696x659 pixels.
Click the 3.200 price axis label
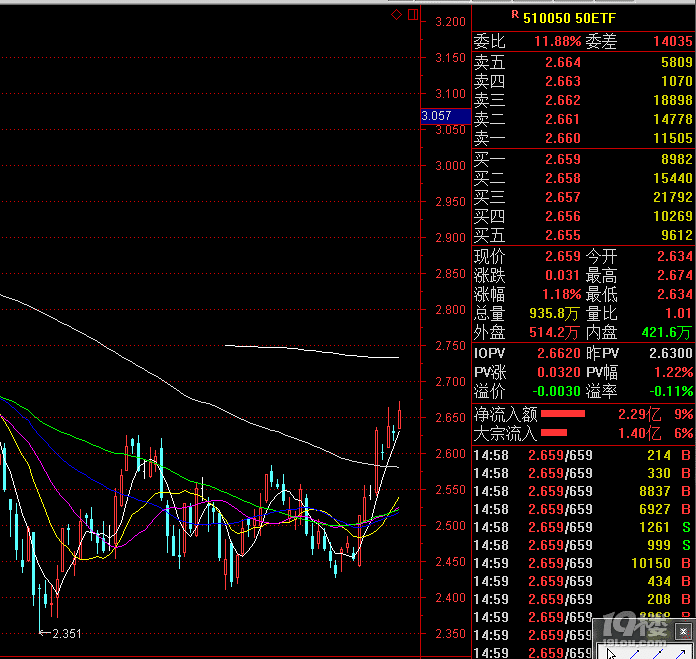450,22
